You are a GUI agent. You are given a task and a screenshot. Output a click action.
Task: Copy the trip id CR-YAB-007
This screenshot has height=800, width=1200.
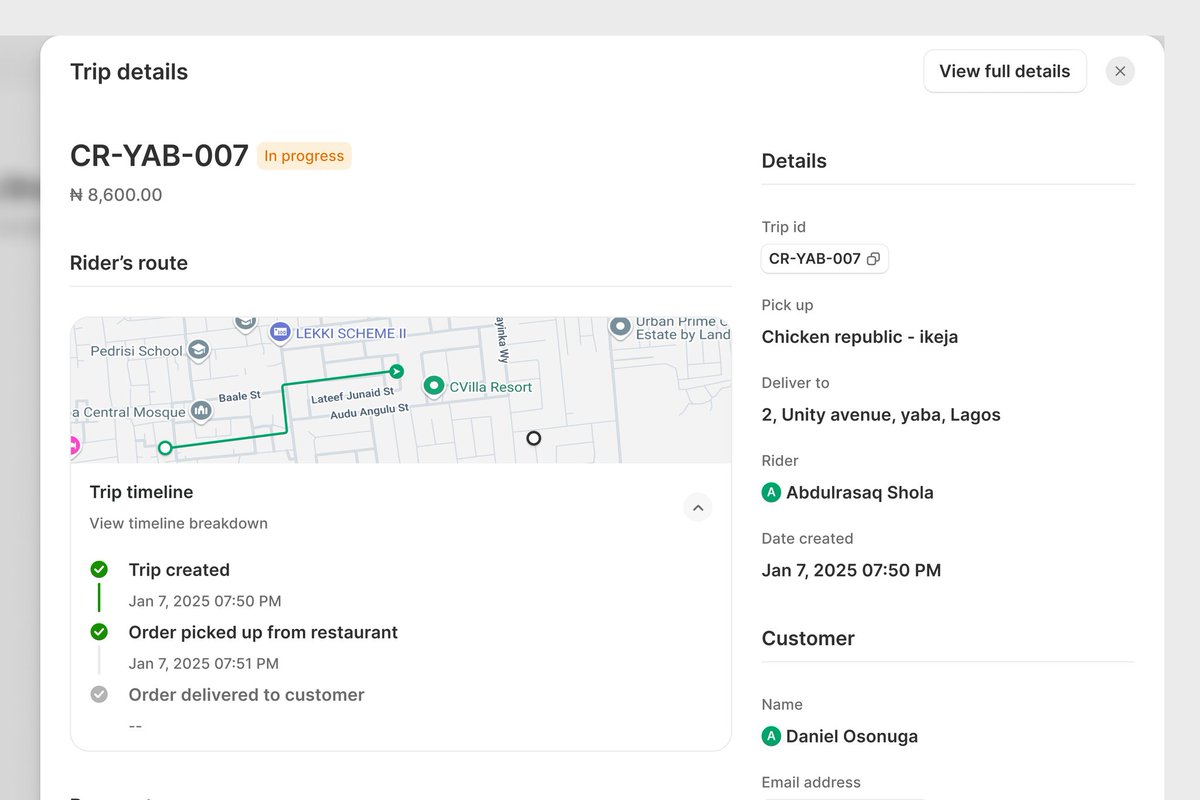(x=873, y=259)
